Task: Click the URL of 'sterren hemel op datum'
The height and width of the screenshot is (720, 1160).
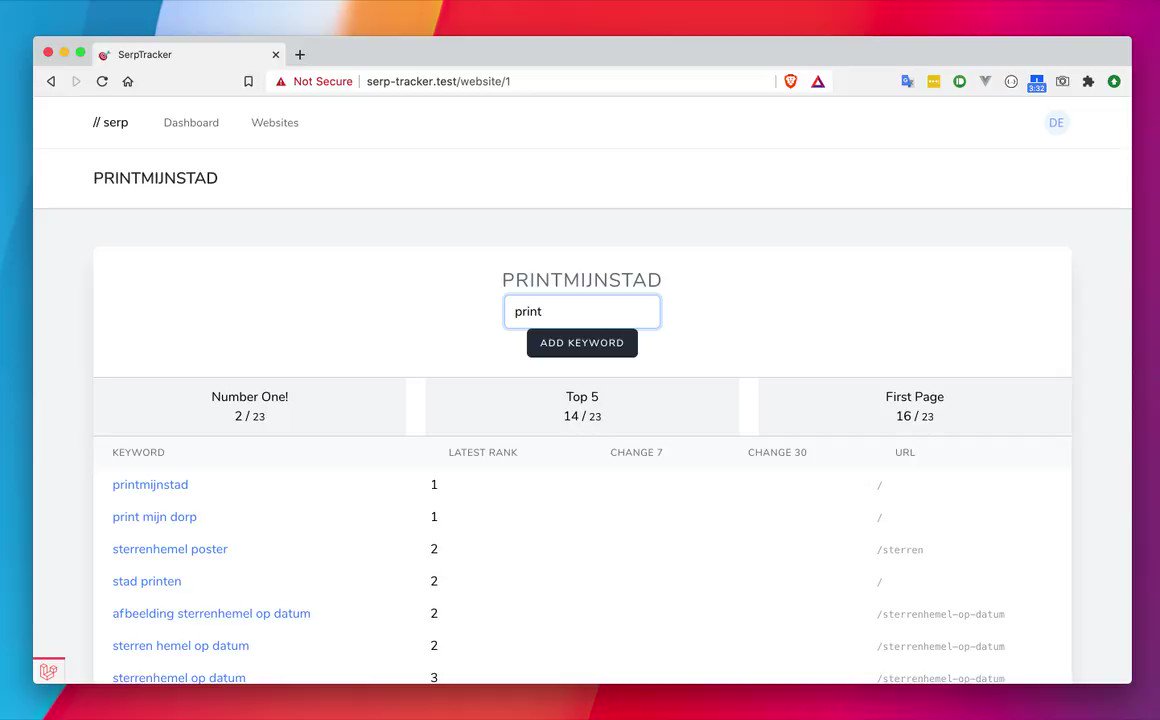Action: pyautogui.click(x=940, y=647)
